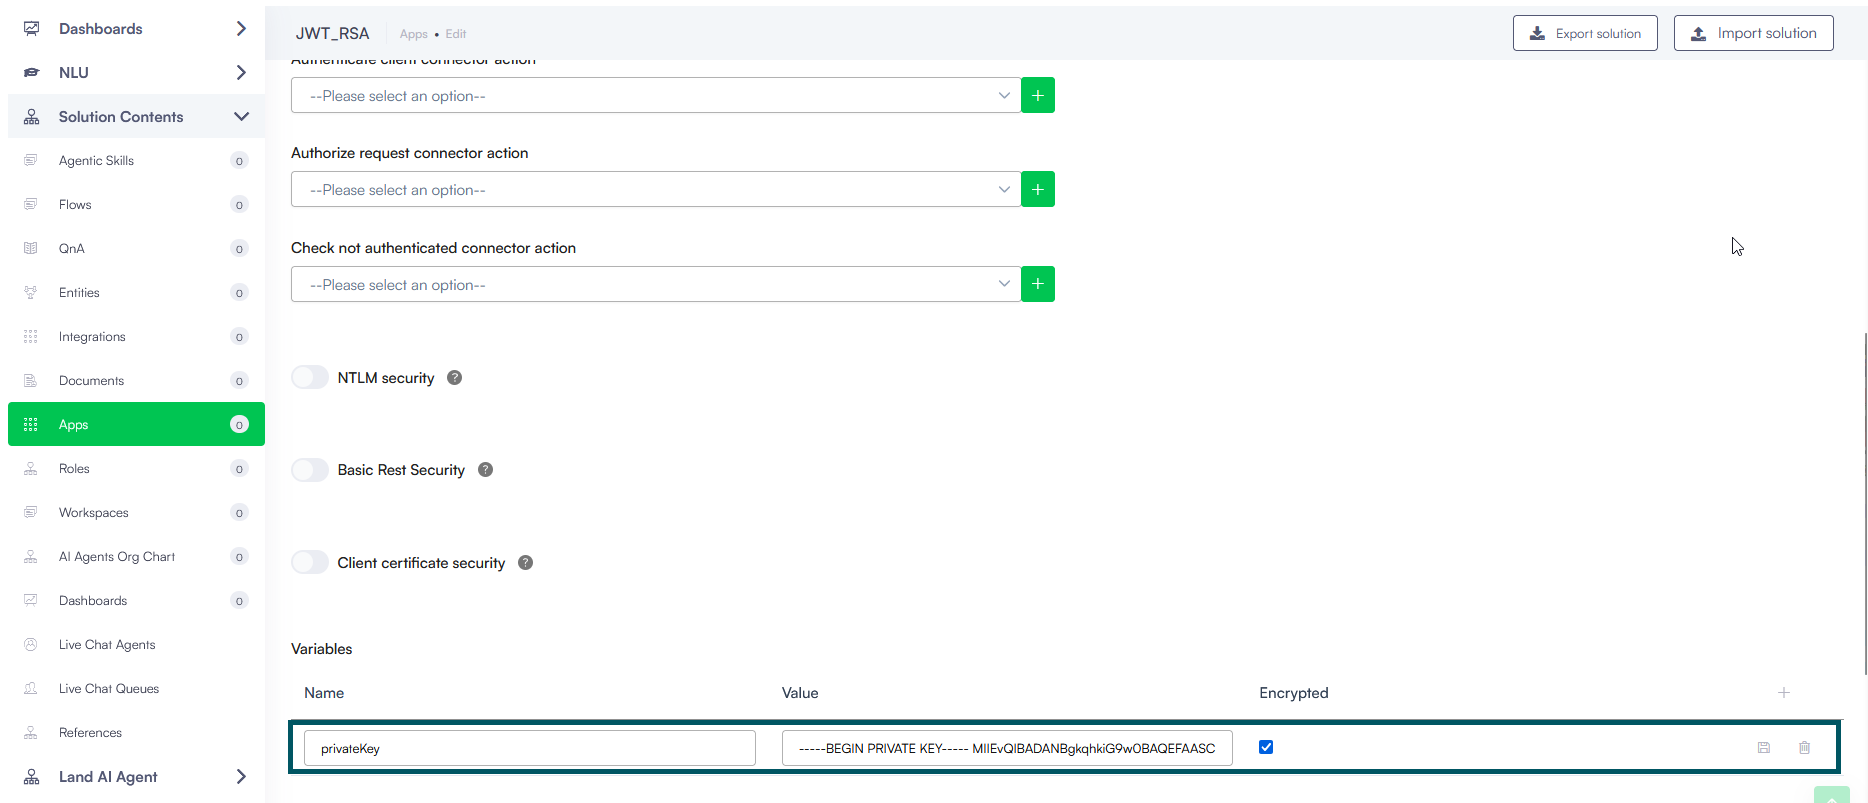Open AI Agents Org Chart page
Screen dimensions: 1868x803
[136, 556]
